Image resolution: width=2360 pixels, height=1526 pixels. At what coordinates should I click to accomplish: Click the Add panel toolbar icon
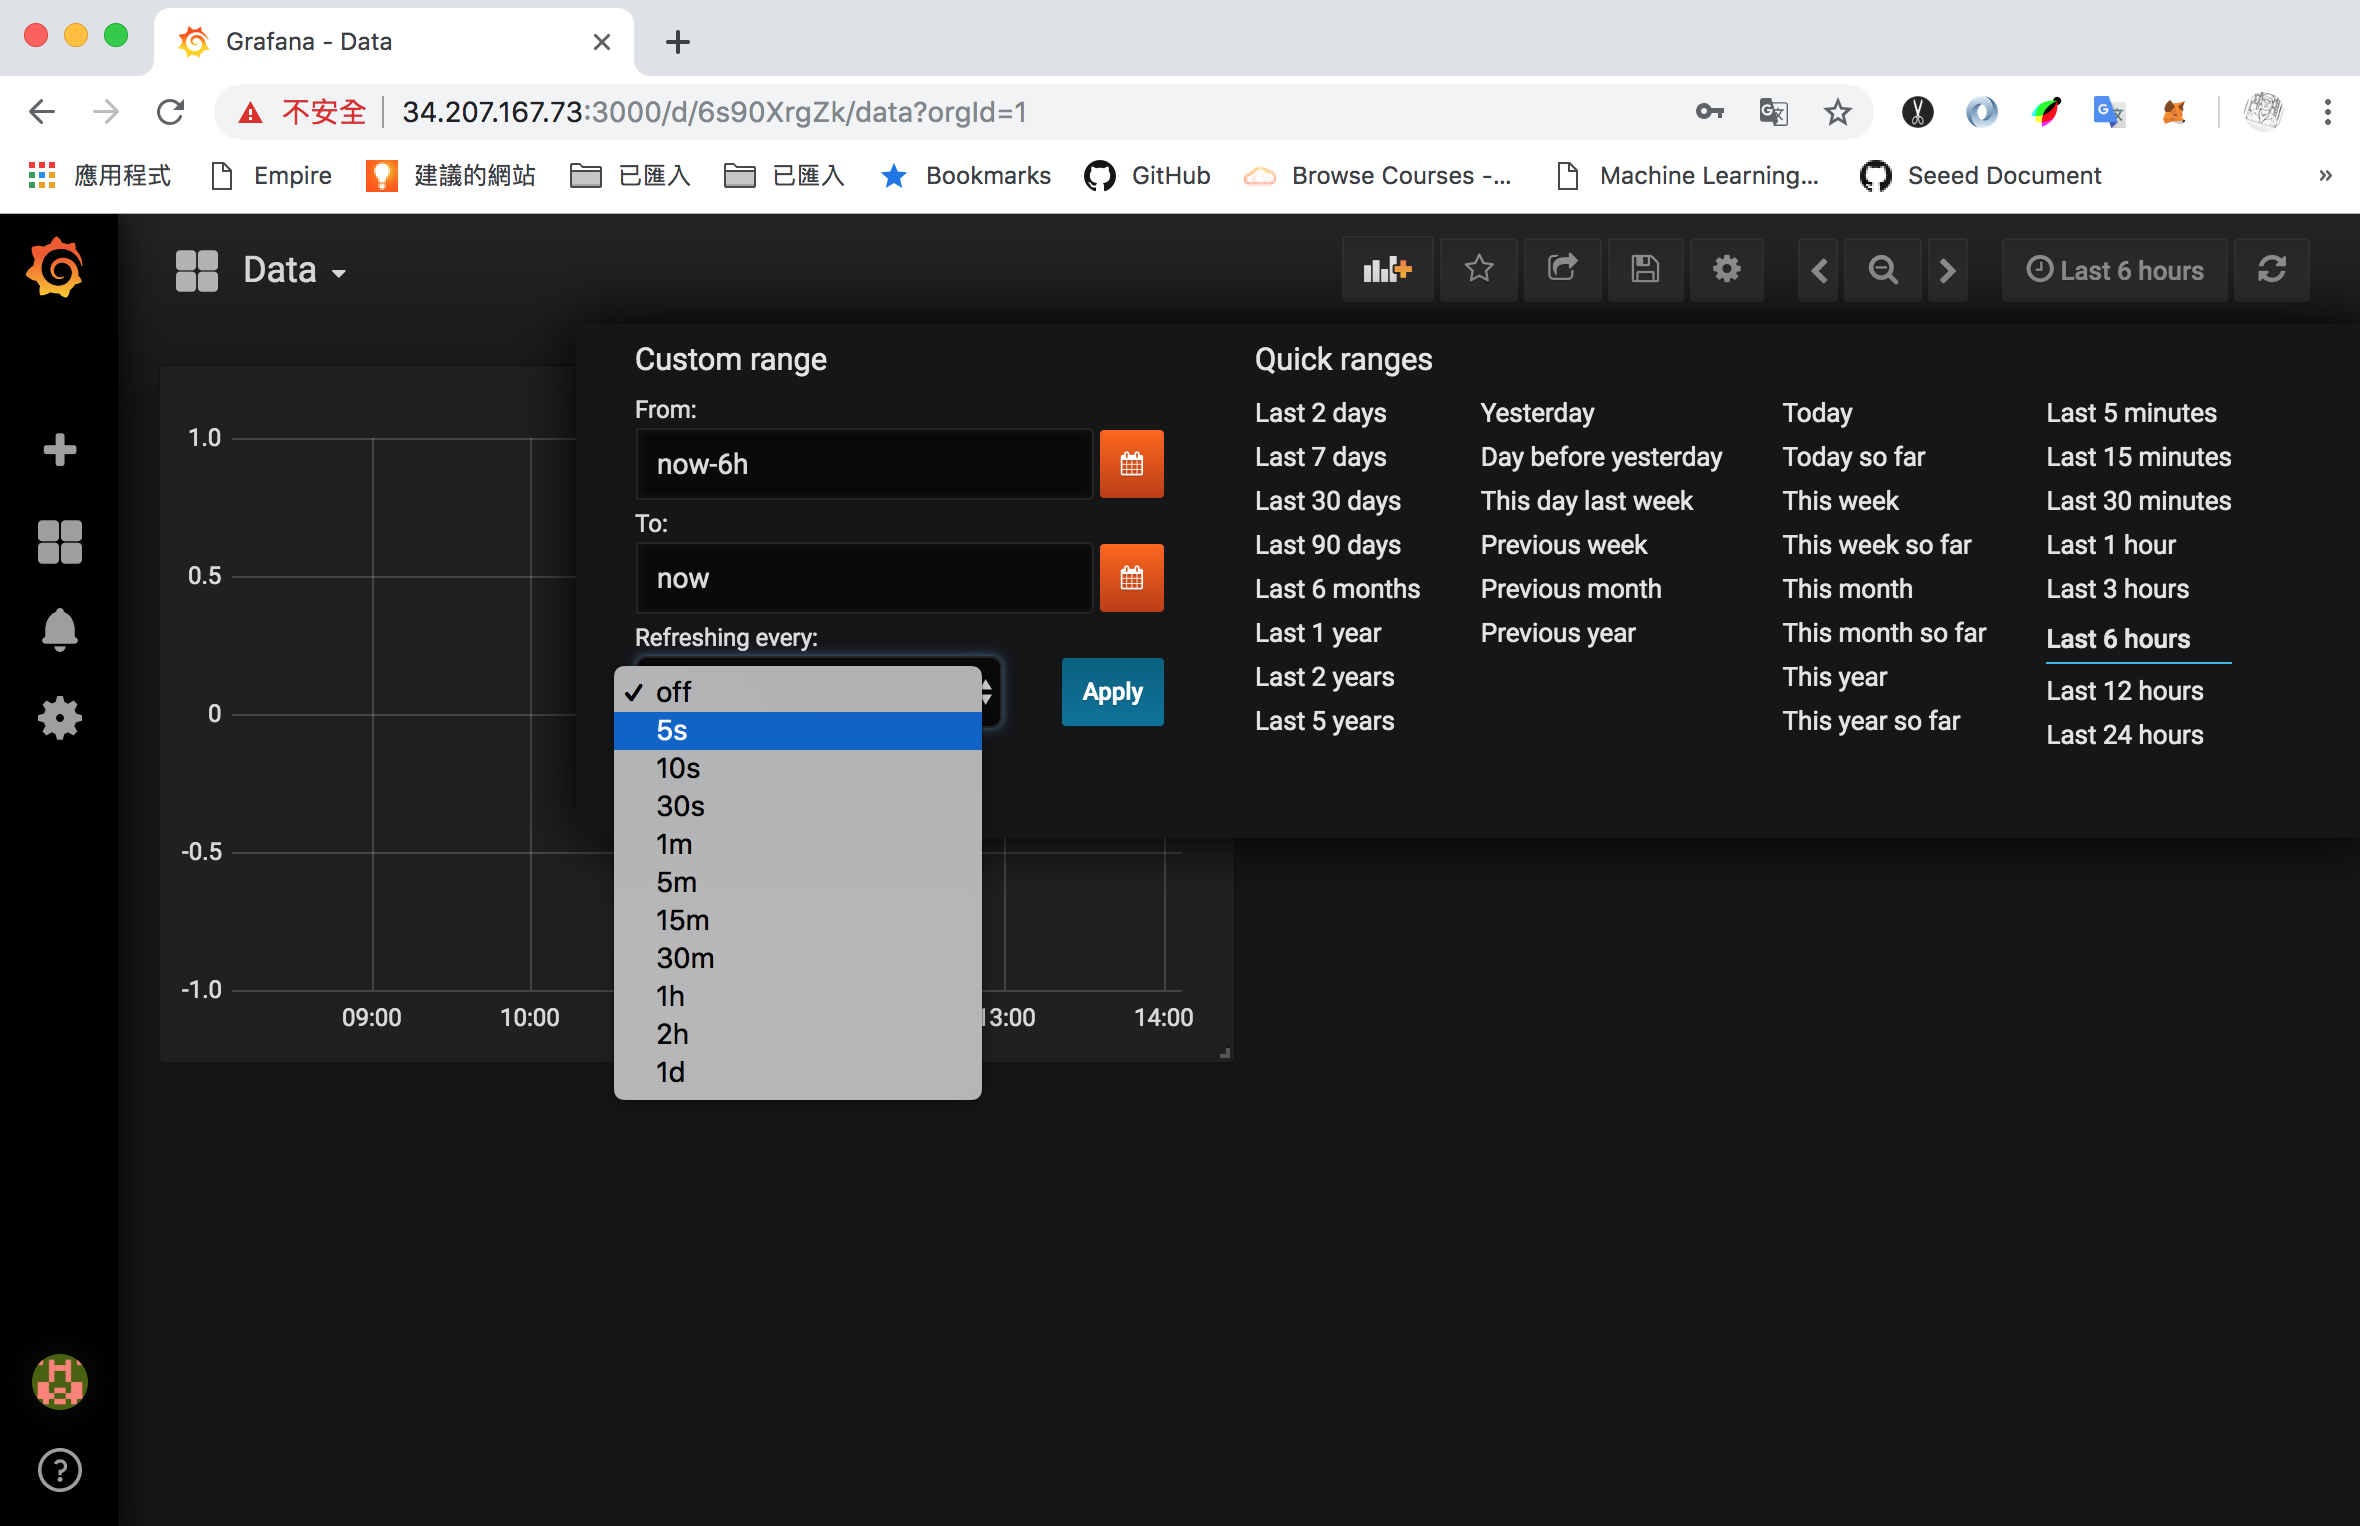pyautogui.click(x=1387, y=270)
